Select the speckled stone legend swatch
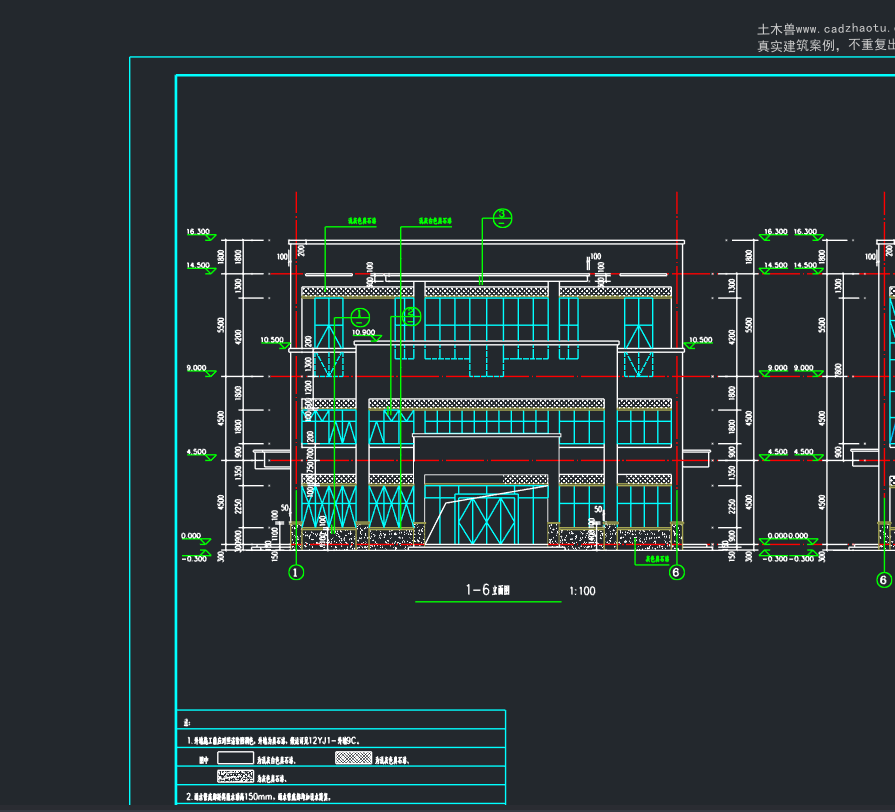The height and width of the screenshot is (812, 895). 236,776
